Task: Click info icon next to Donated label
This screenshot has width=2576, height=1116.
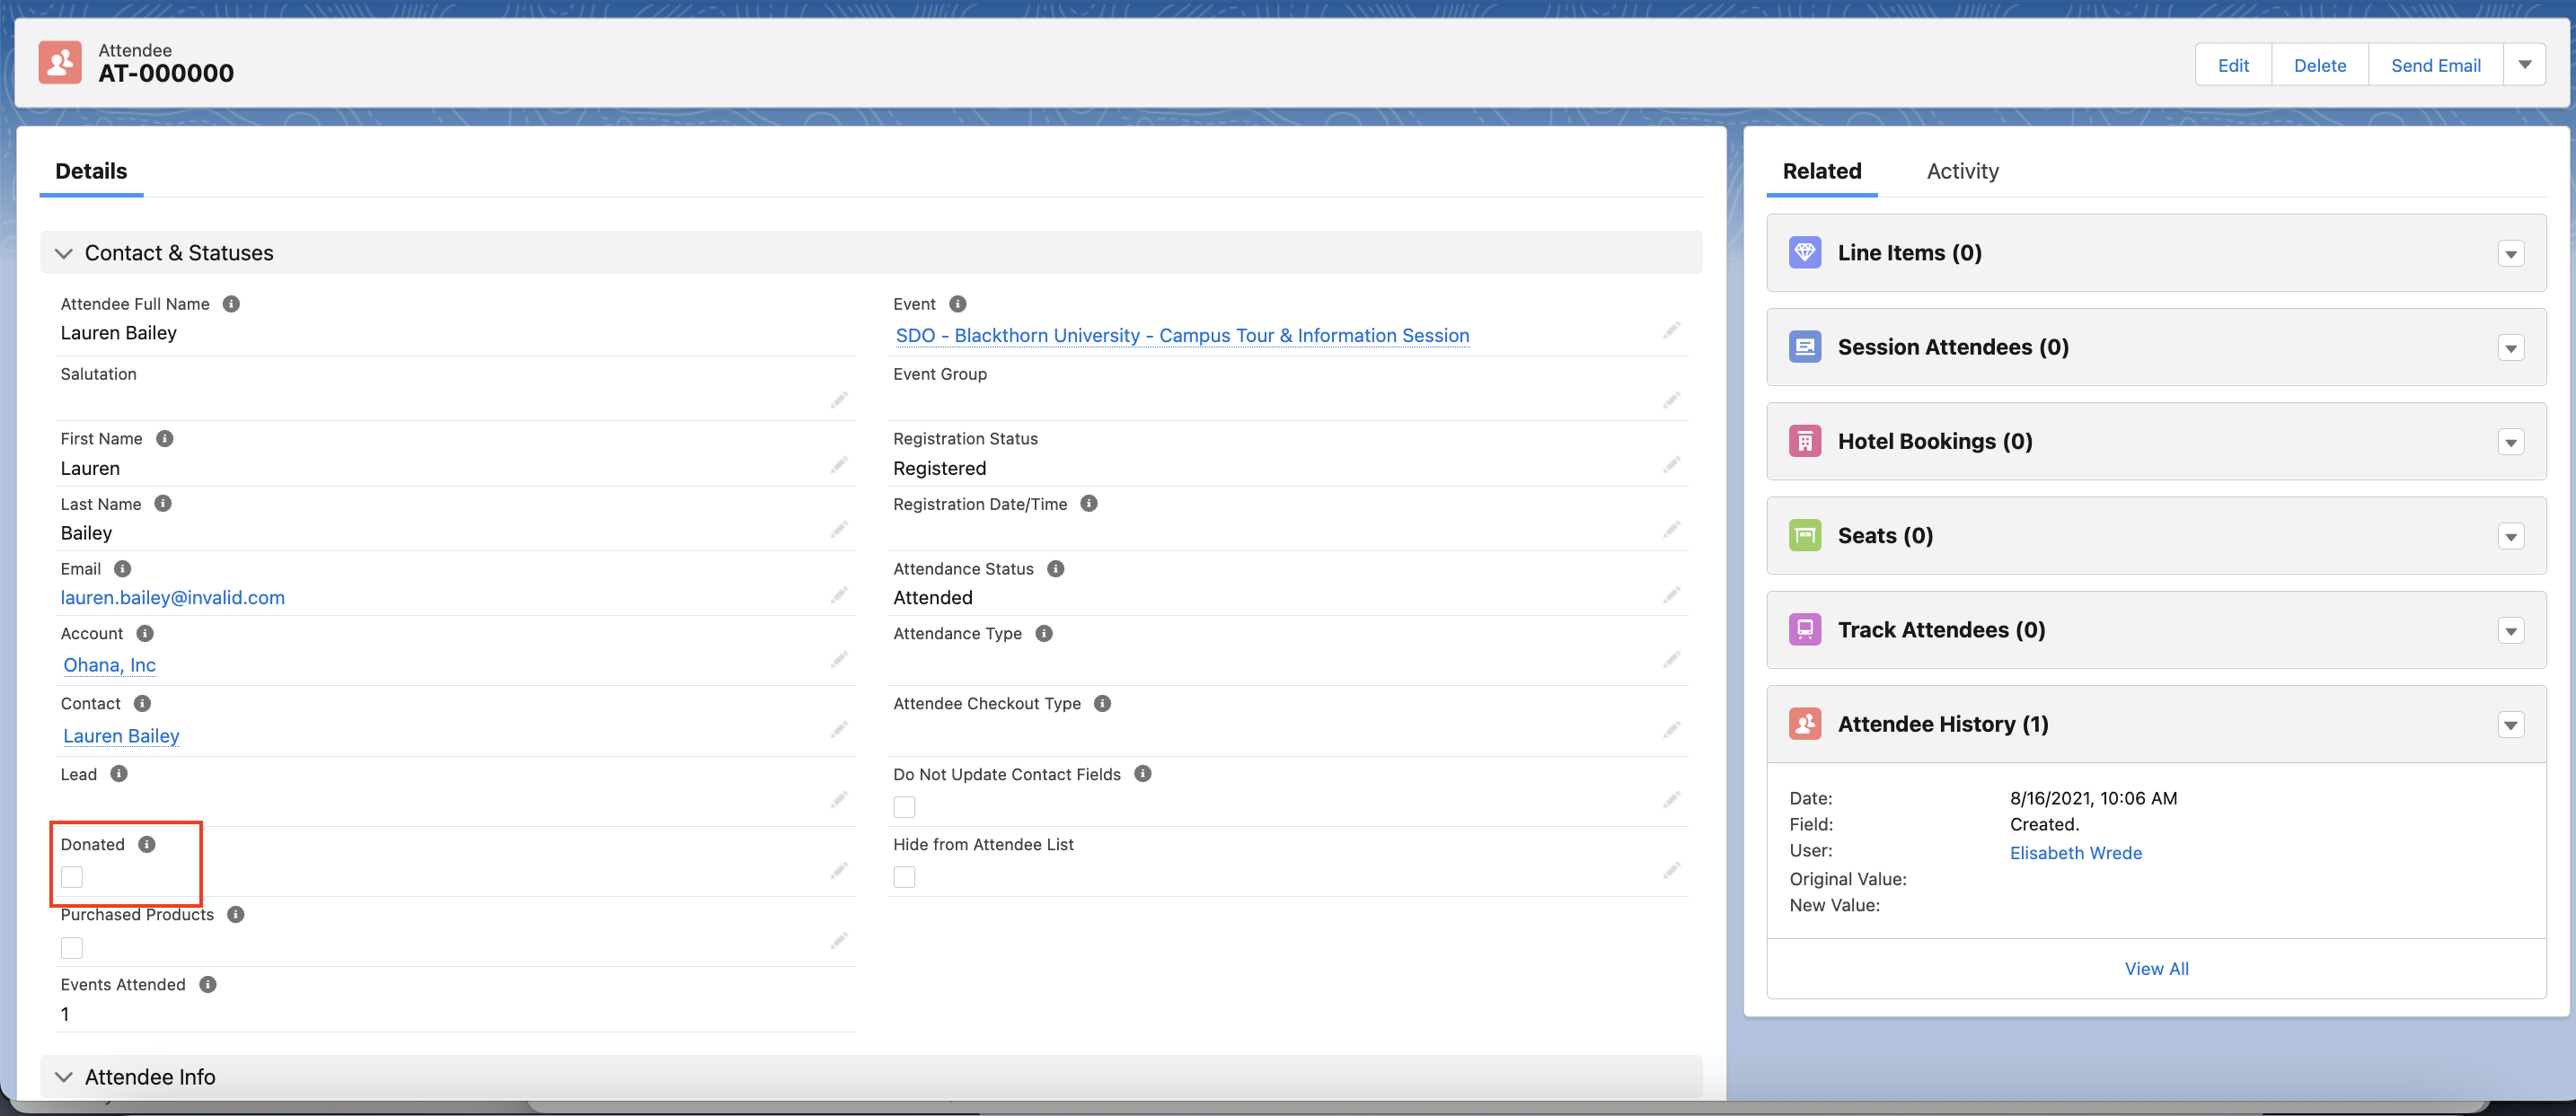Action: [147, 845]
